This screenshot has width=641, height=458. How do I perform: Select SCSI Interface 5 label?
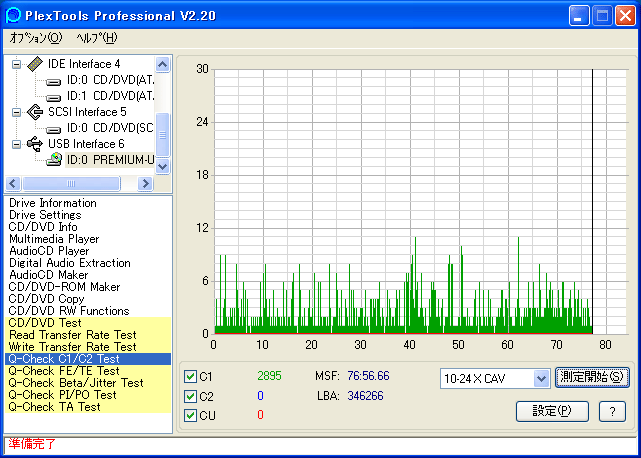(x=87, y=112)
